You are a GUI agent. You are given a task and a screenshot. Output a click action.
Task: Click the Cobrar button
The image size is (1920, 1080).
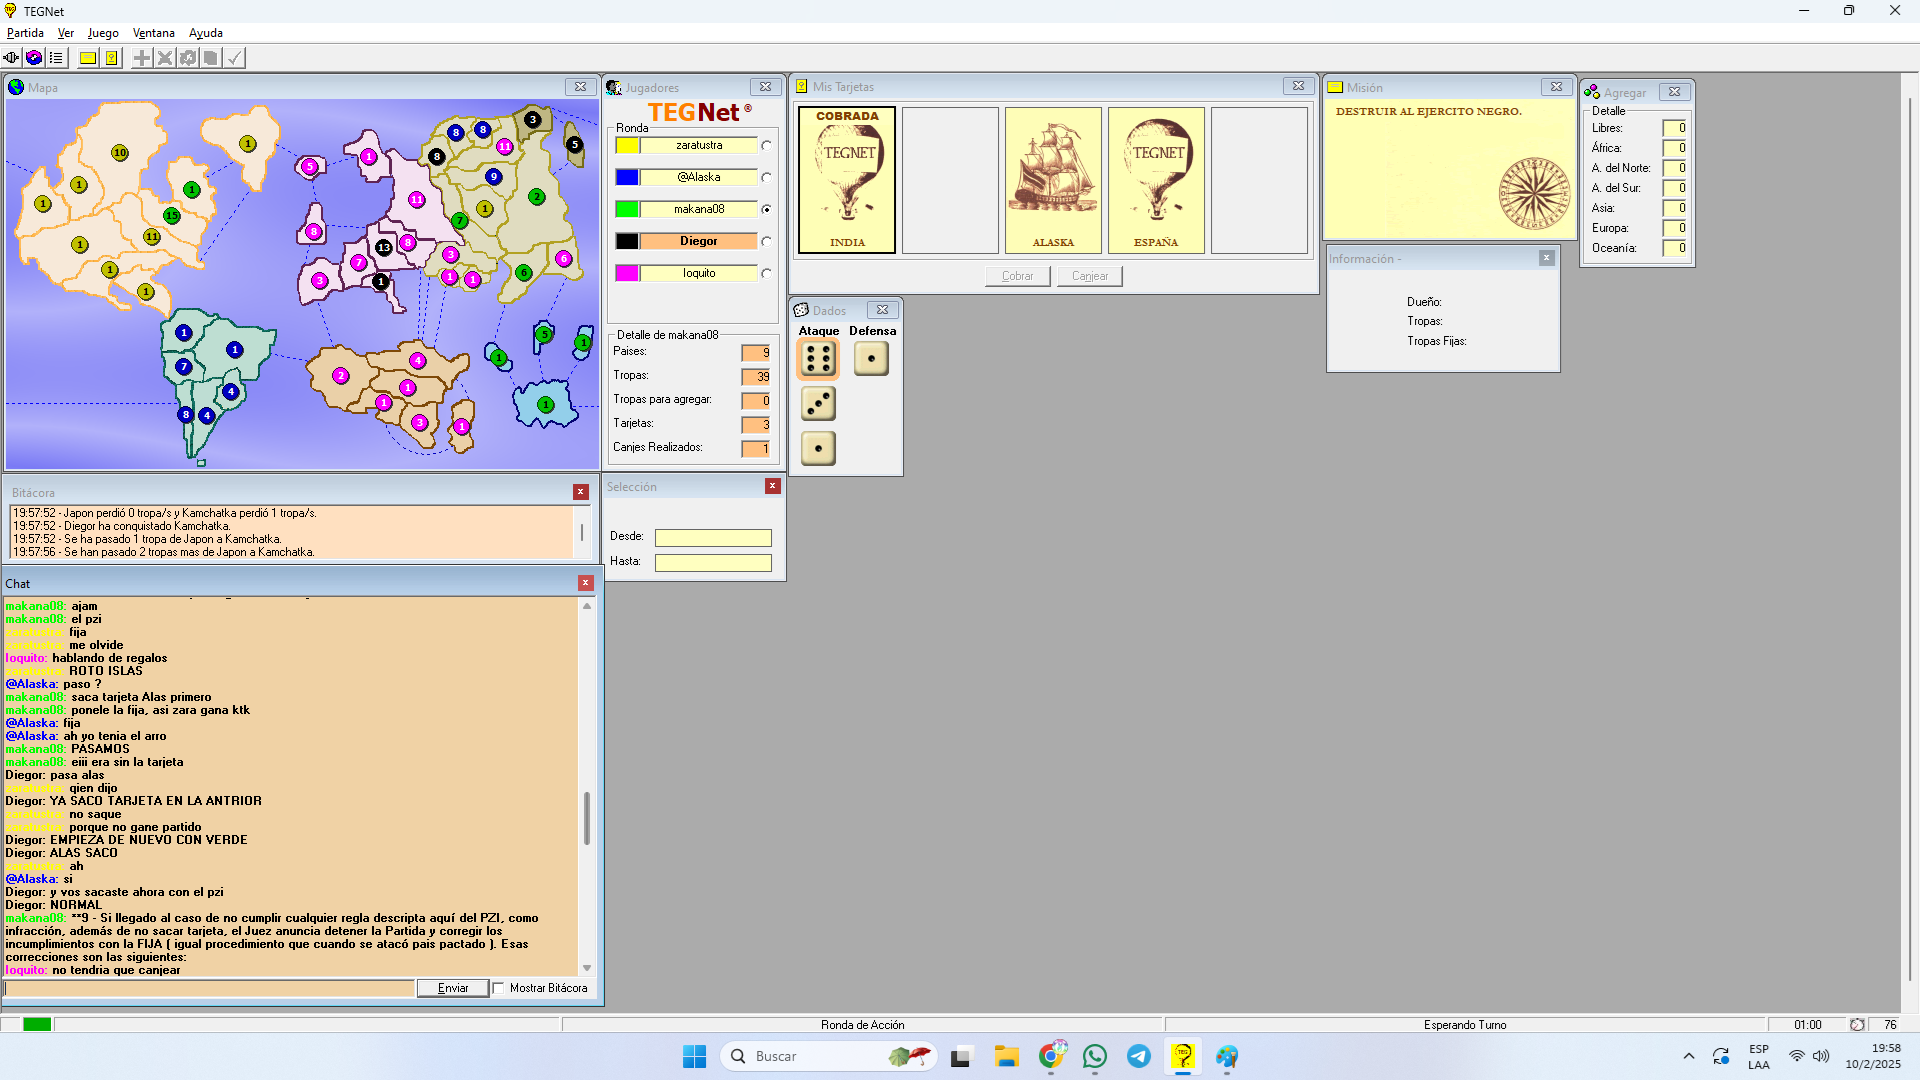(1018, 276)
